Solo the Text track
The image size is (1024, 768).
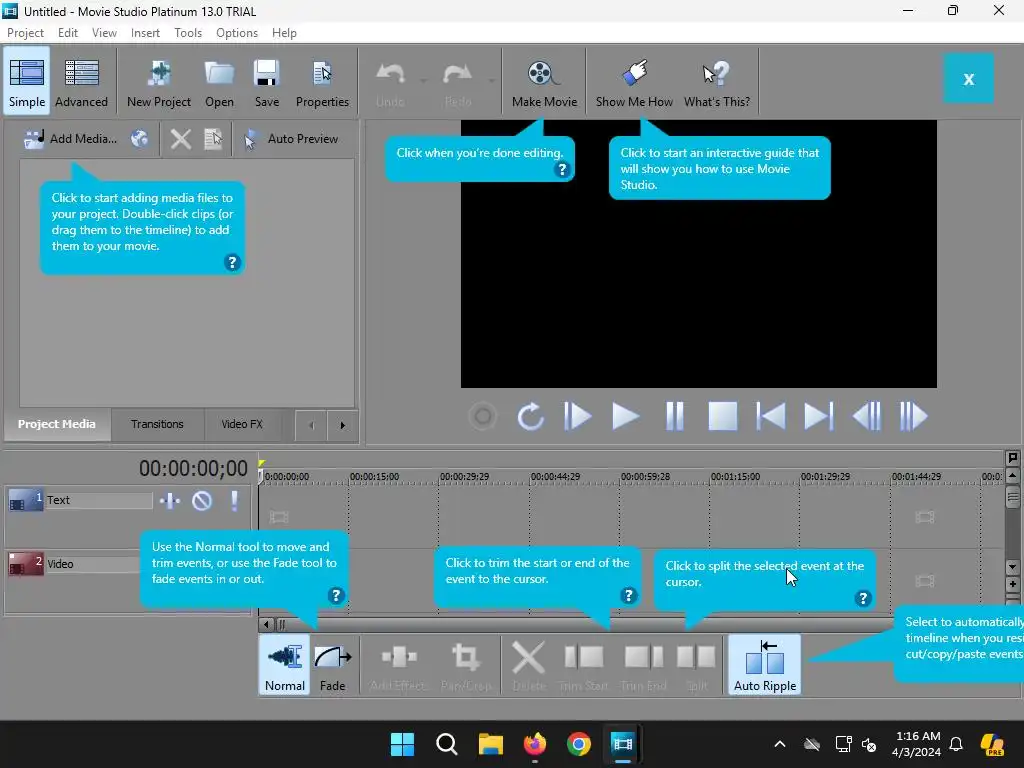[x=234, y=501]
